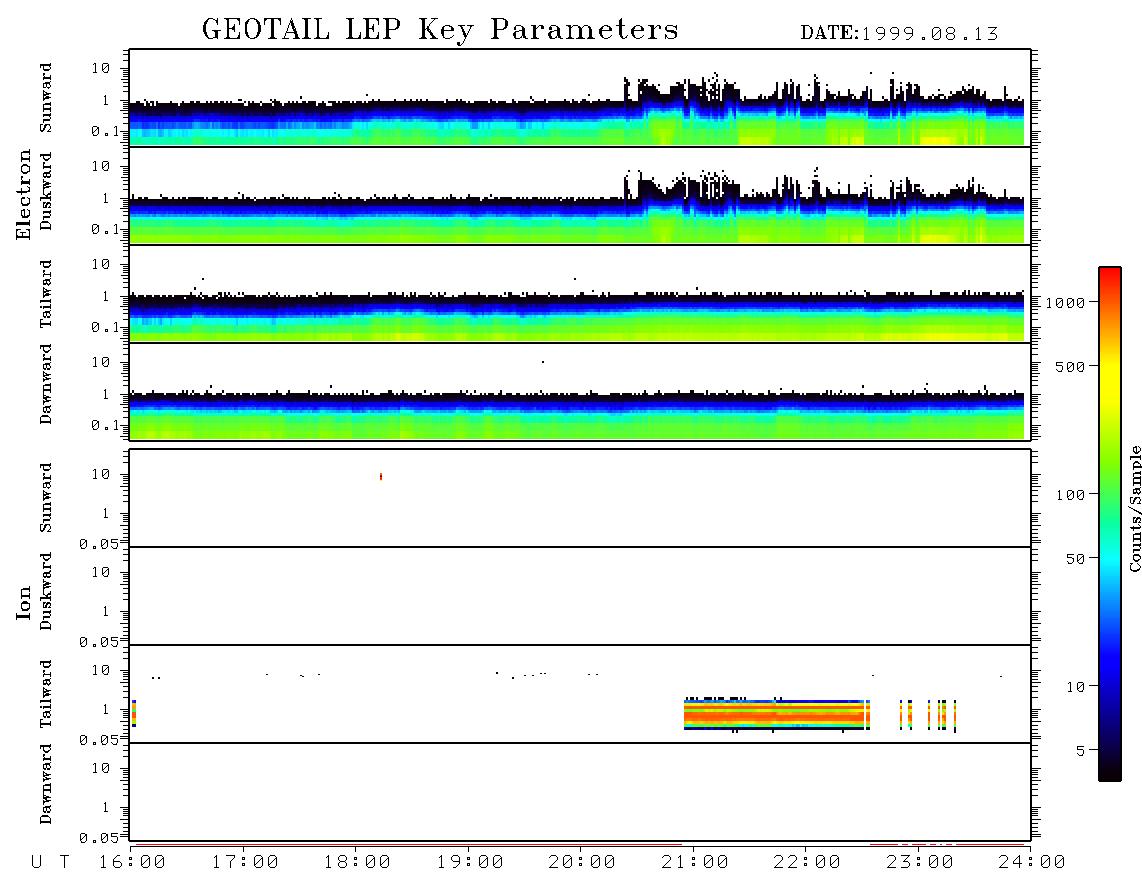Click the 18:00 time tick label
Viewport: 1142px width, 880px height.
tap(357, 863)
